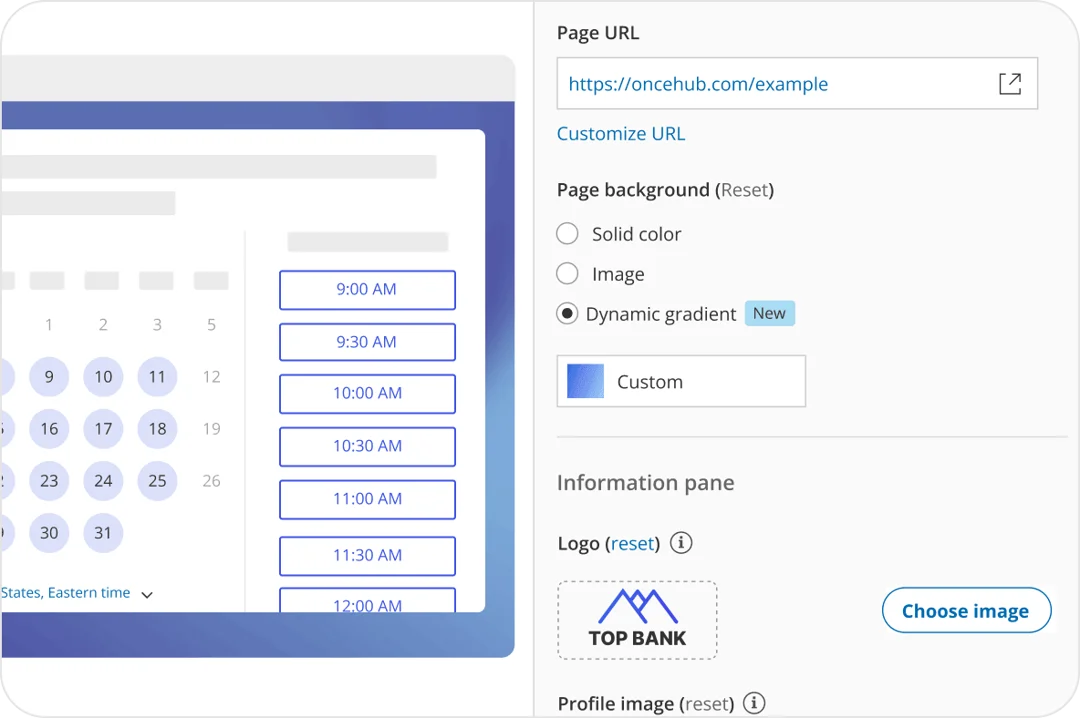Image resolution: width=1080 pixels, height=718 pixels.
Task: Select calendar date 17
Action: (x=103, y=429)
